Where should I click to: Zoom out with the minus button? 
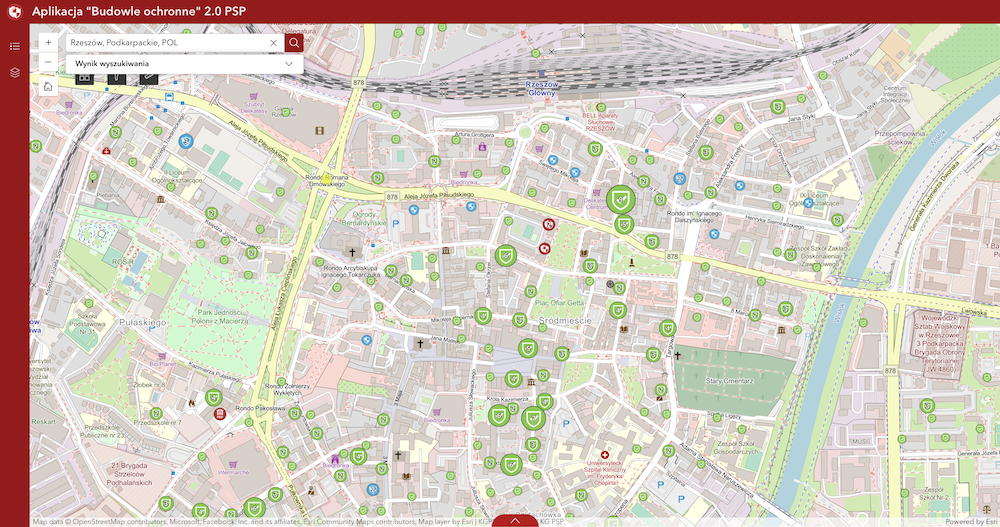click(x=48, y=63)
